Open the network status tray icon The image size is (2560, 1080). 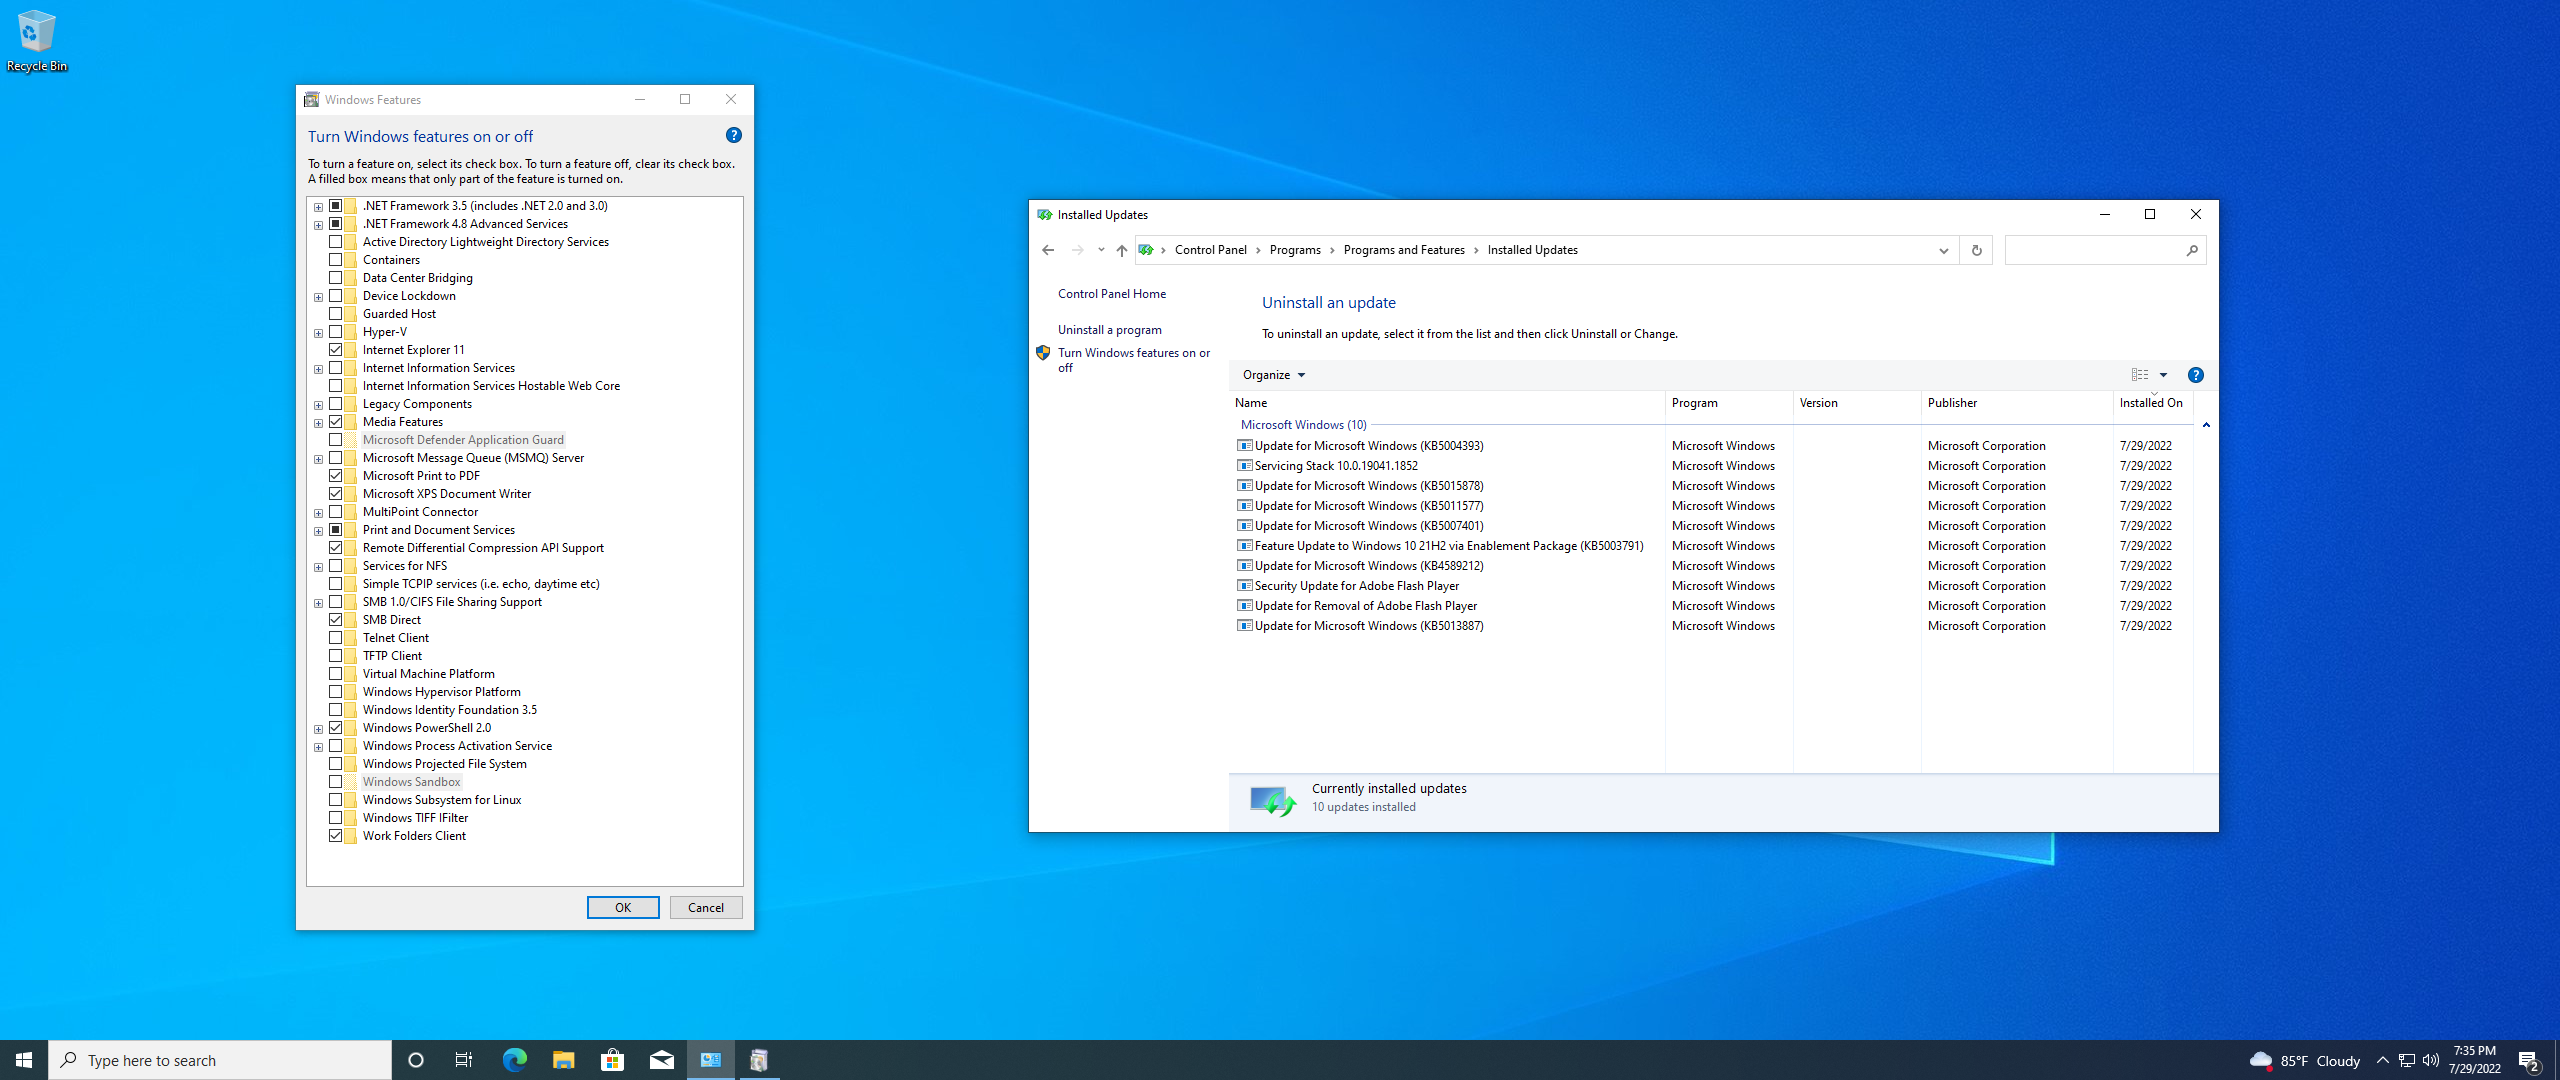(2407, 1060)
